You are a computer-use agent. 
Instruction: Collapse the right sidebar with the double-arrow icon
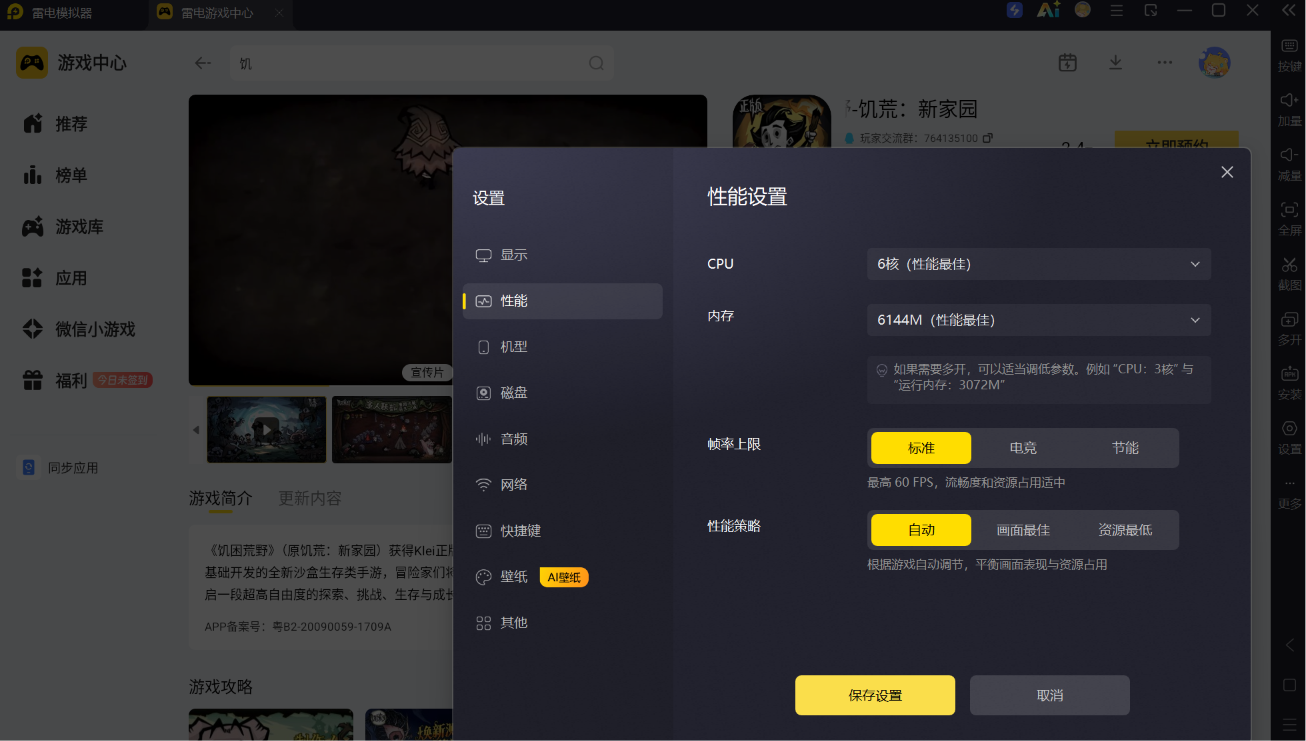[1288, 10]
